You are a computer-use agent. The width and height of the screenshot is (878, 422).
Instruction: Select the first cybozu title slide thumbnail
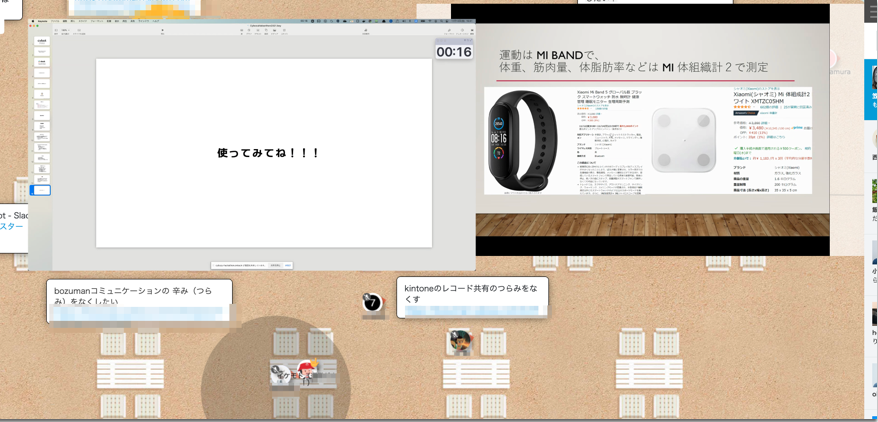coord(42,41)
